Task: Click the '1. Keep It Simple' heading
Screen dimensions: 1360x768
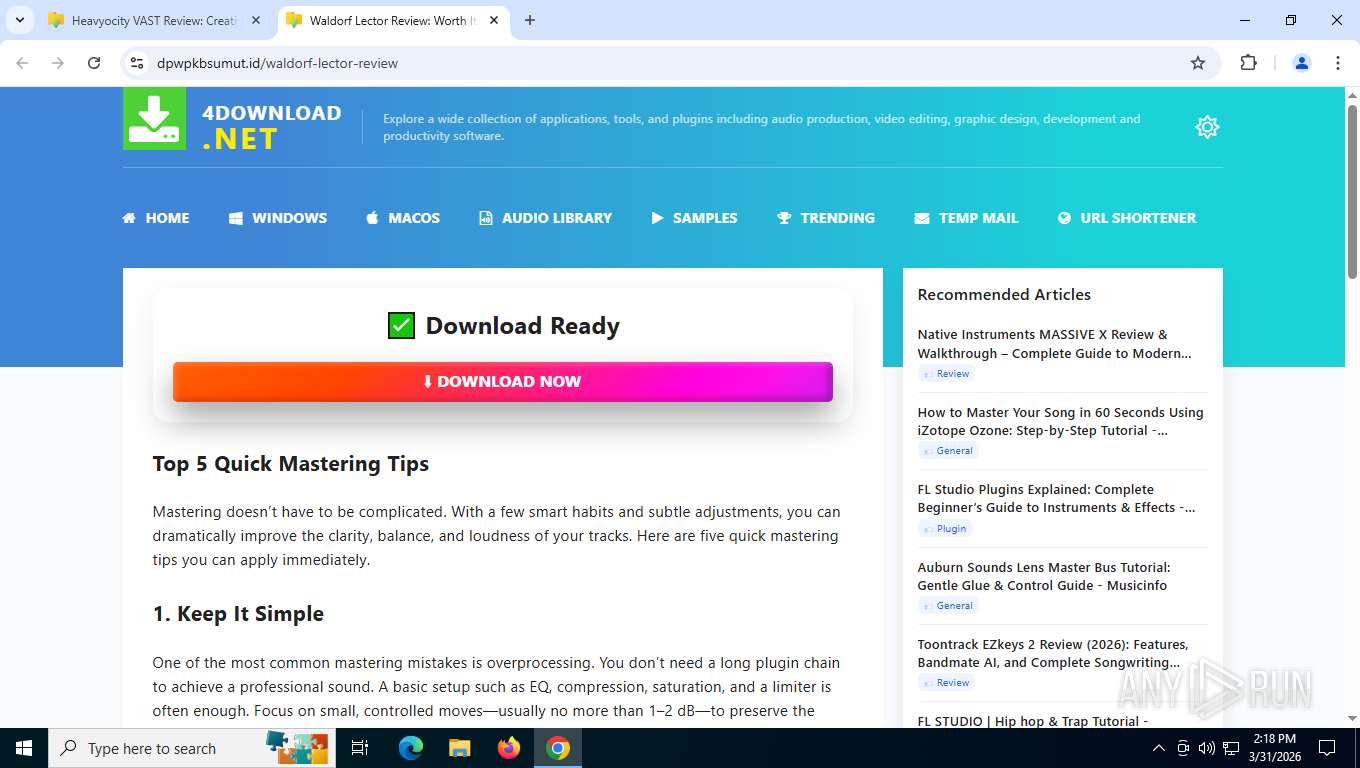Action: pyautogui.click(x=238, y=614)
